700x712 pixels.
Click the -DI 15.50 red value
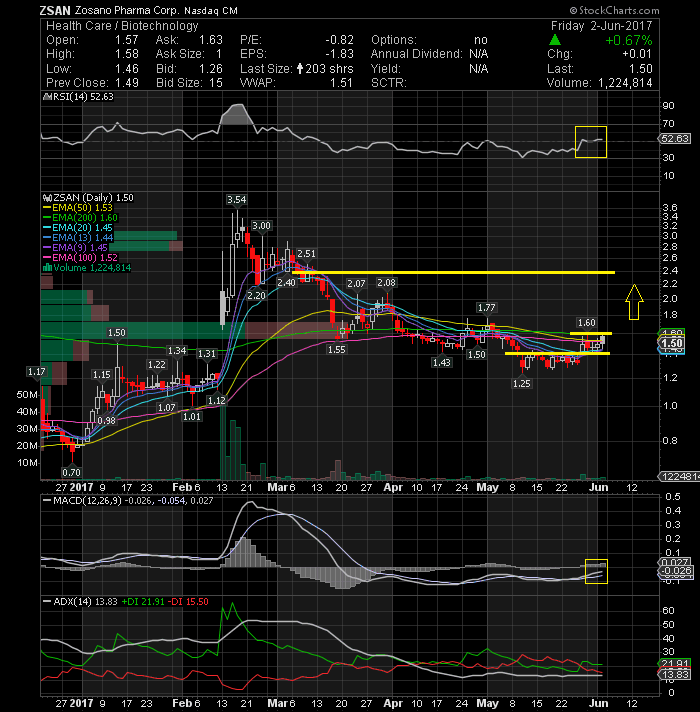point(188,602)
